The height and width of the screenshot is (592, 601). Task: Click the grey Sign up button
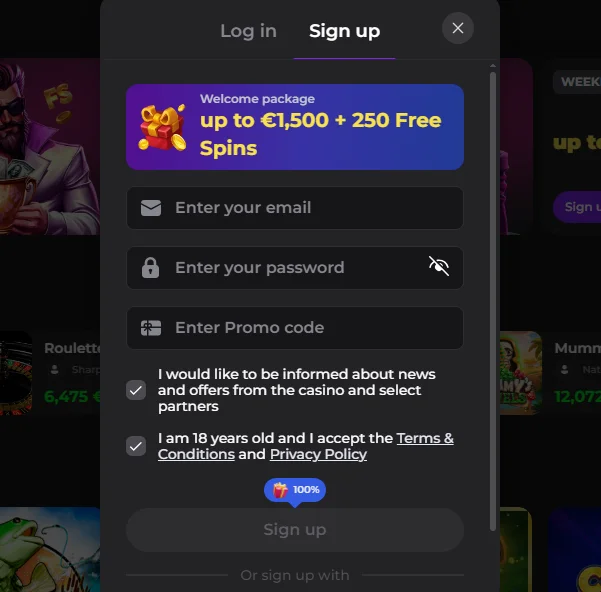[295, 530]
